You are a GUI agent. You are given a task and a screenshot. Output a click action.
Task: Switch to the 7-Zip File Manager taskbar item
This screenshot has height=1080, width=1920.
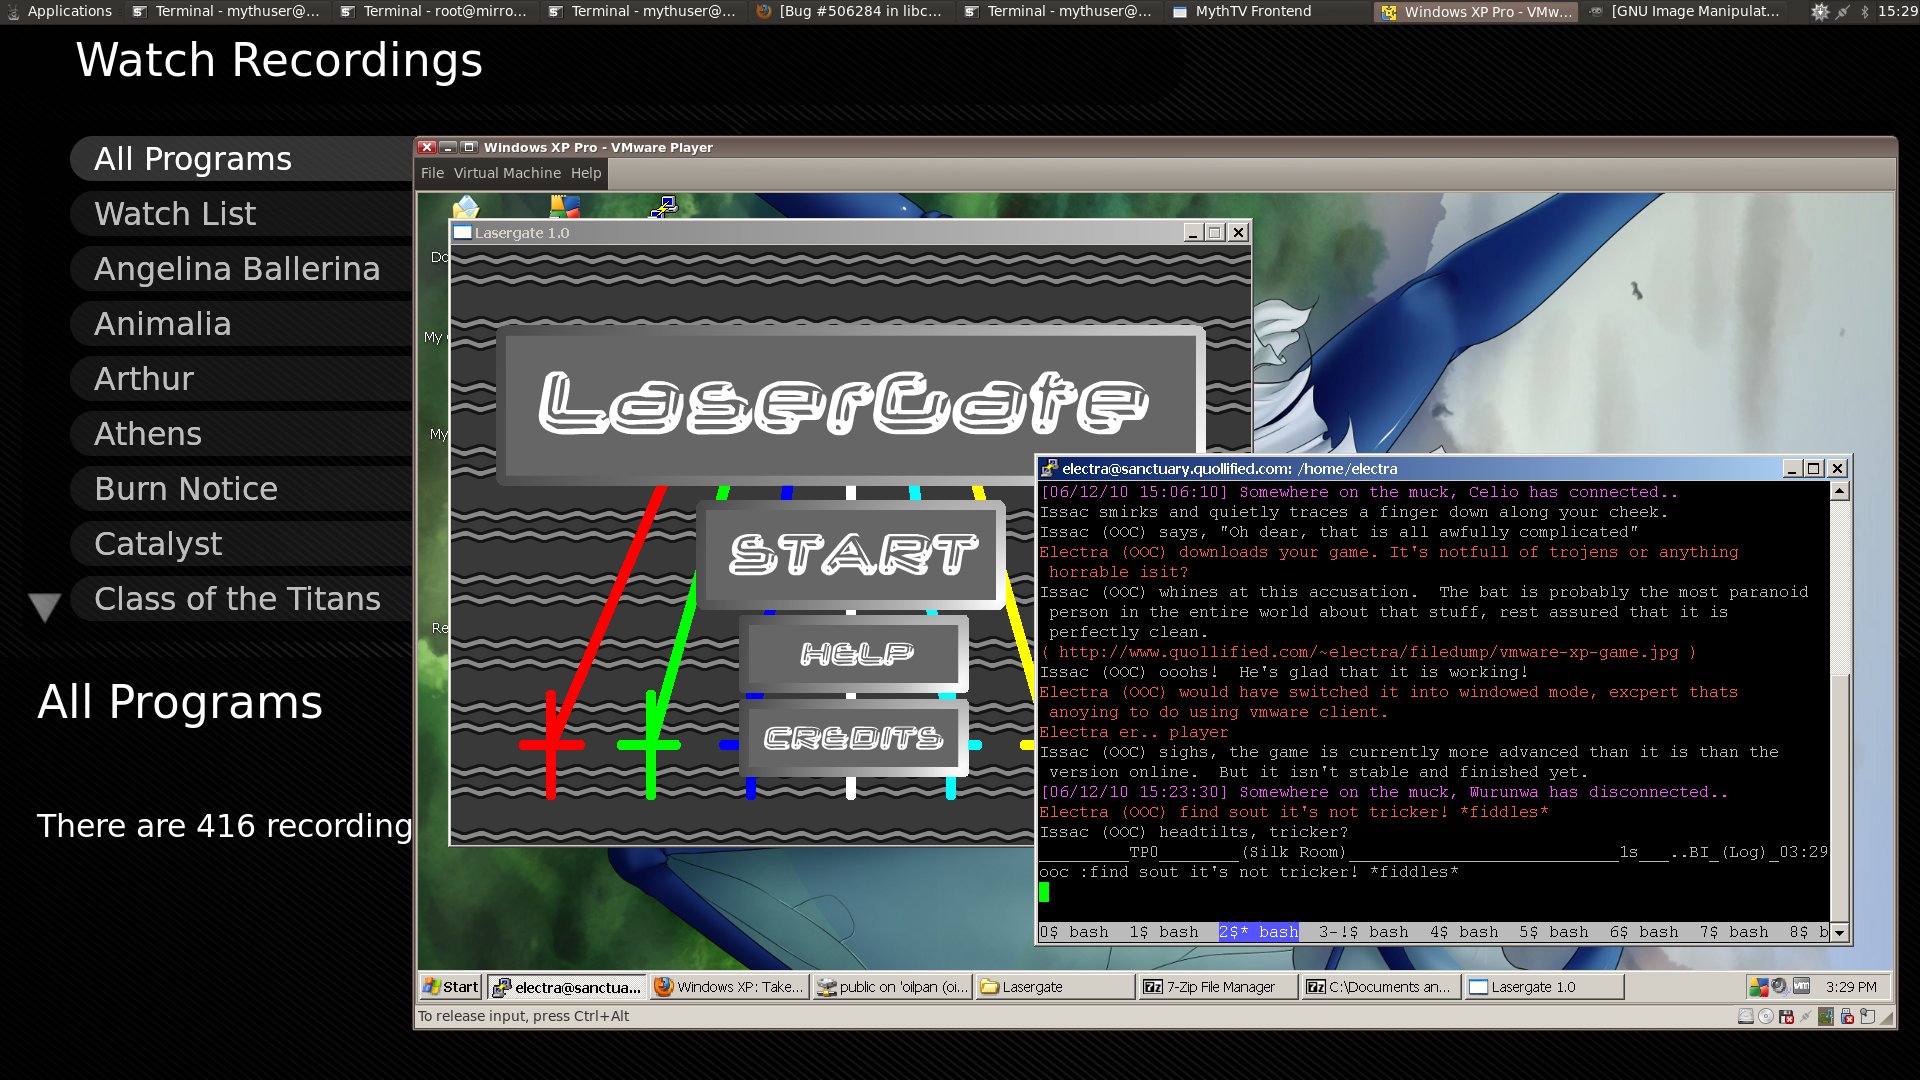click(x=1217, y=987)
